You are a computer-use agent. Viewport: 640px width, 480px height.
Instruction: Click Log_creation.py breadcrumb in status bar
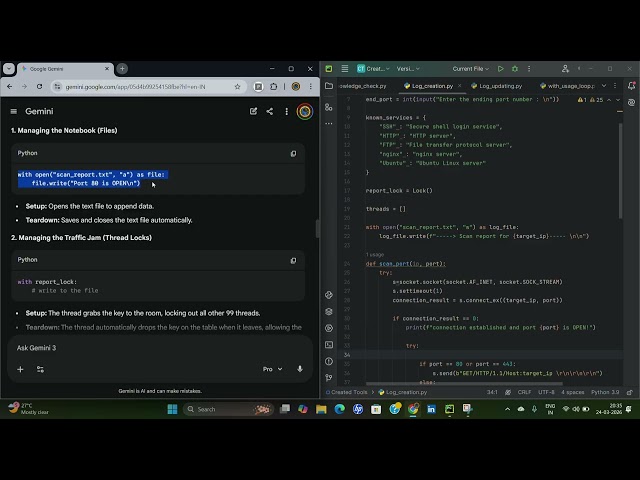(402, 392)
